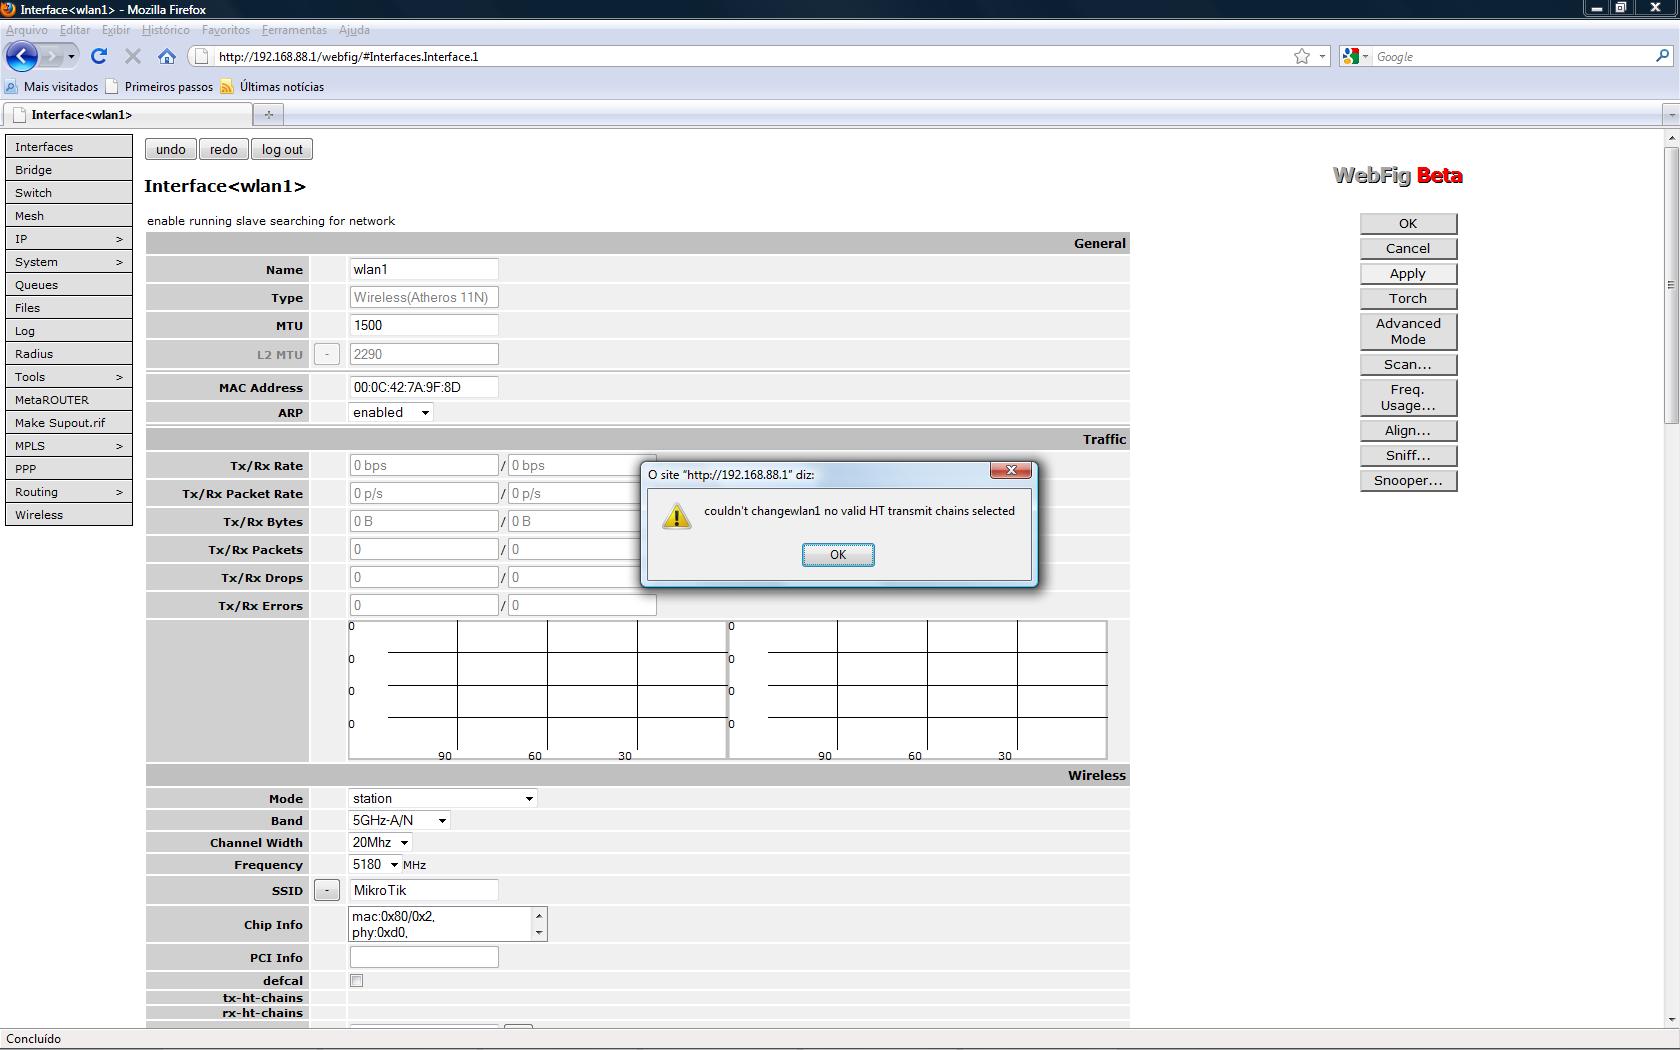Open the Mode dropdown showing station
The width and height of the screenshot is (1680, 1050).
coord(529,798)
